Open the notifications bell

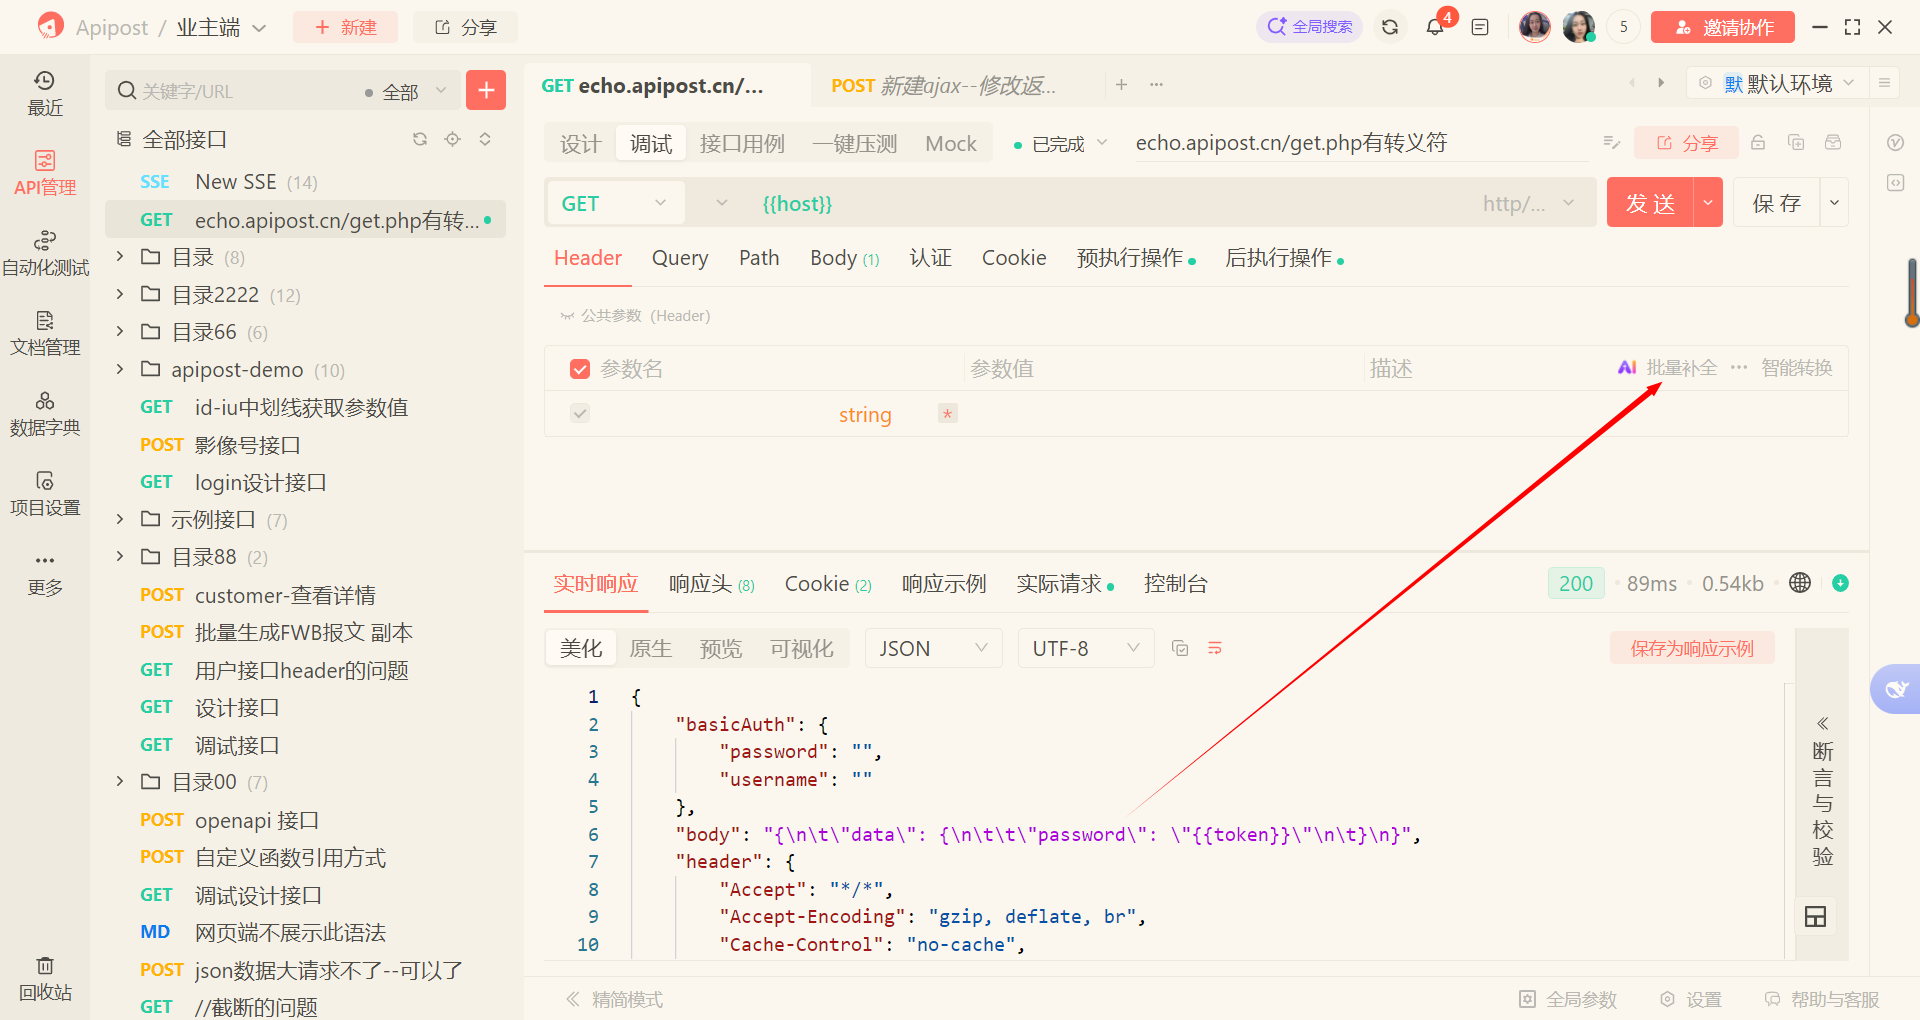click(x=1435, y=27)
